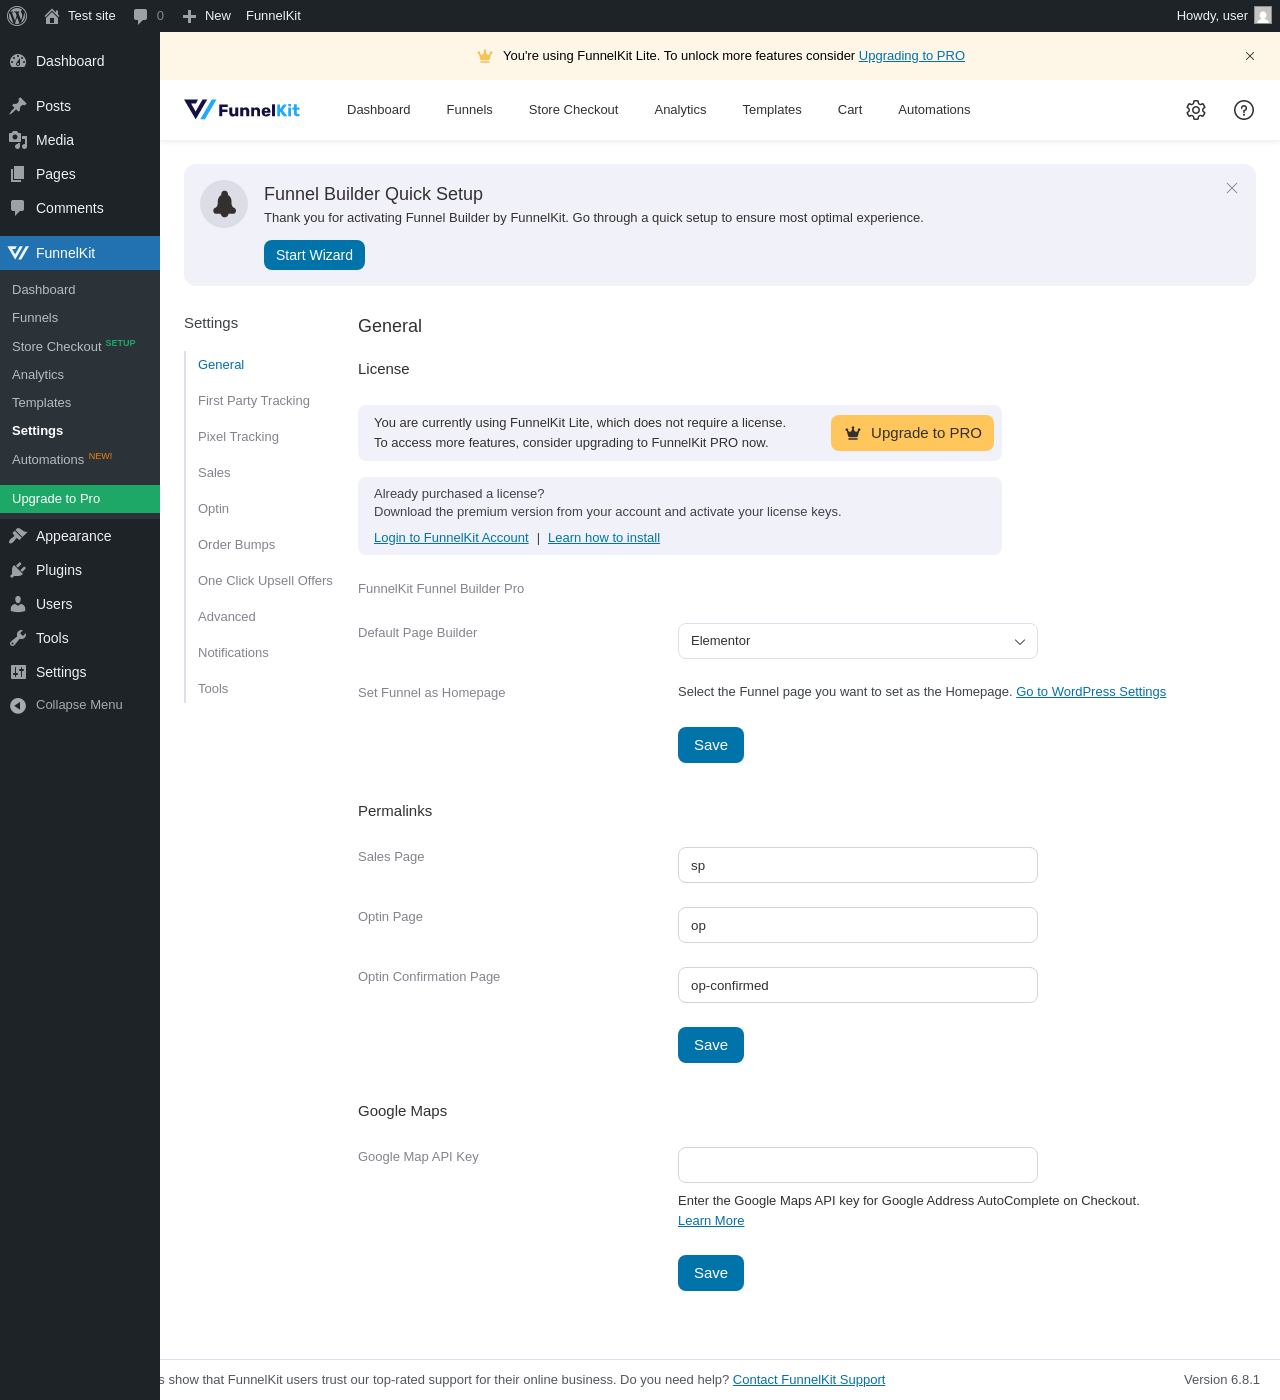Click the Plugins plug icon

tap(18, 570)
